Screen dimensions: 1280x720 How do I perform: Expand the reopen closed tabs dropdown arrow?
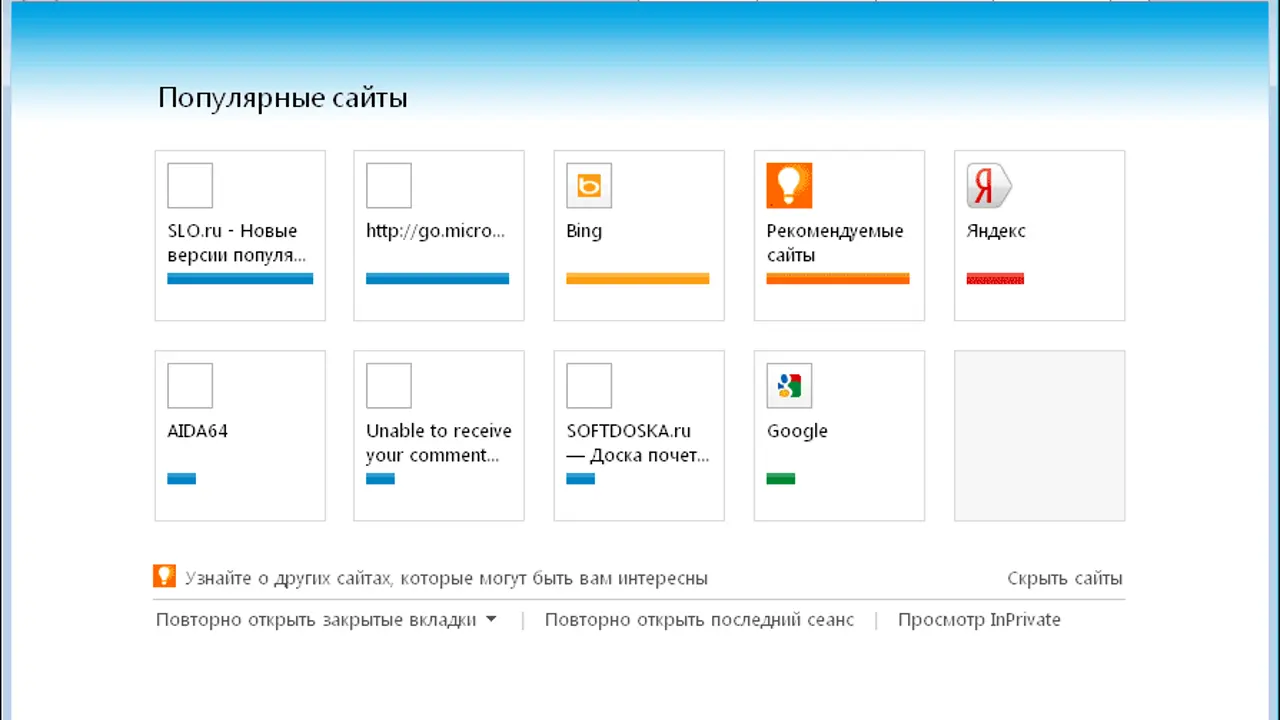[x=491, y=620]
